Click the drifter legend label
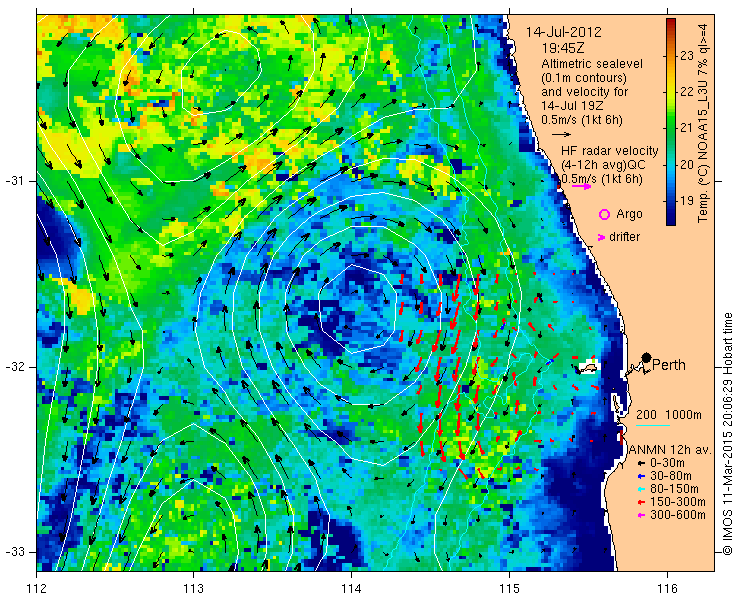The height and width of the screenshot is (600, 740). tap(624, 237)
